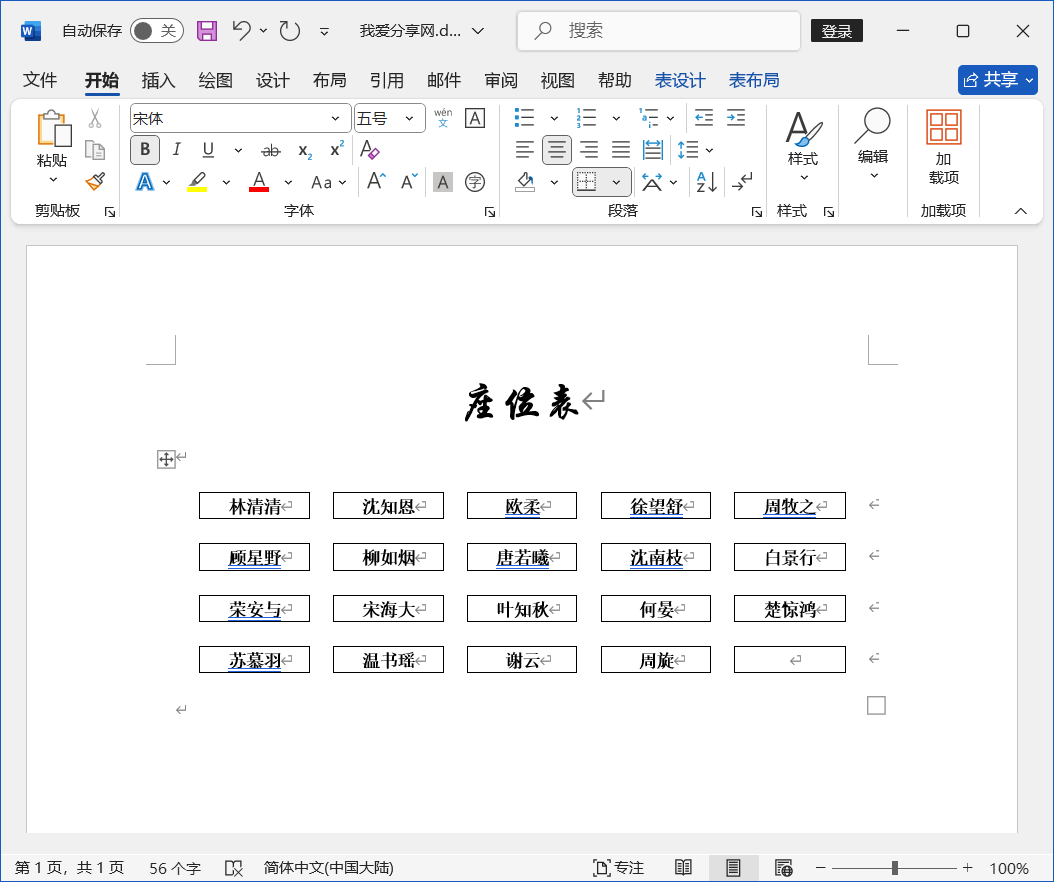This screenshot has height=882, width=1054.
Task: Decrease indent icon
Action: [704, 118]
